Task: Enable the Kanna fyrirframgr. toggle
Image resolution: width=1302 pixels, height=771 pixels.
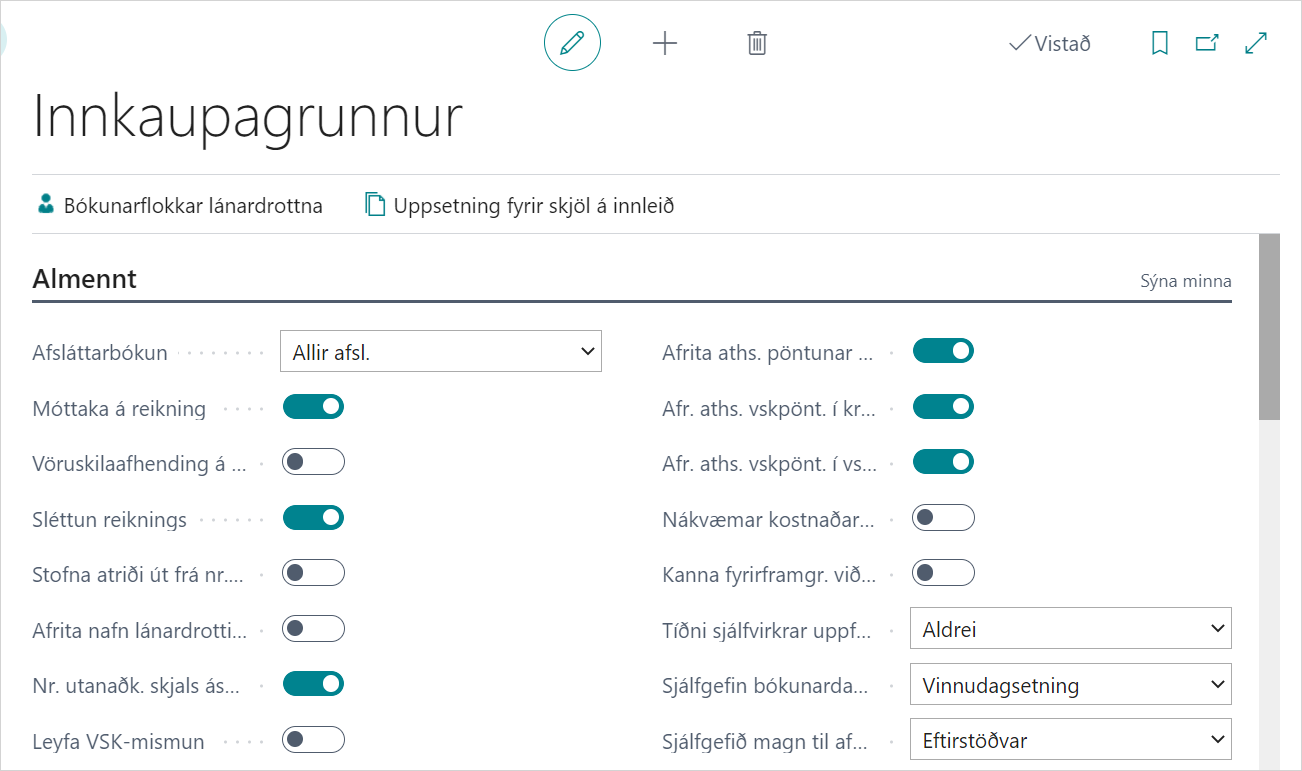Action: [x=943, y=574]
